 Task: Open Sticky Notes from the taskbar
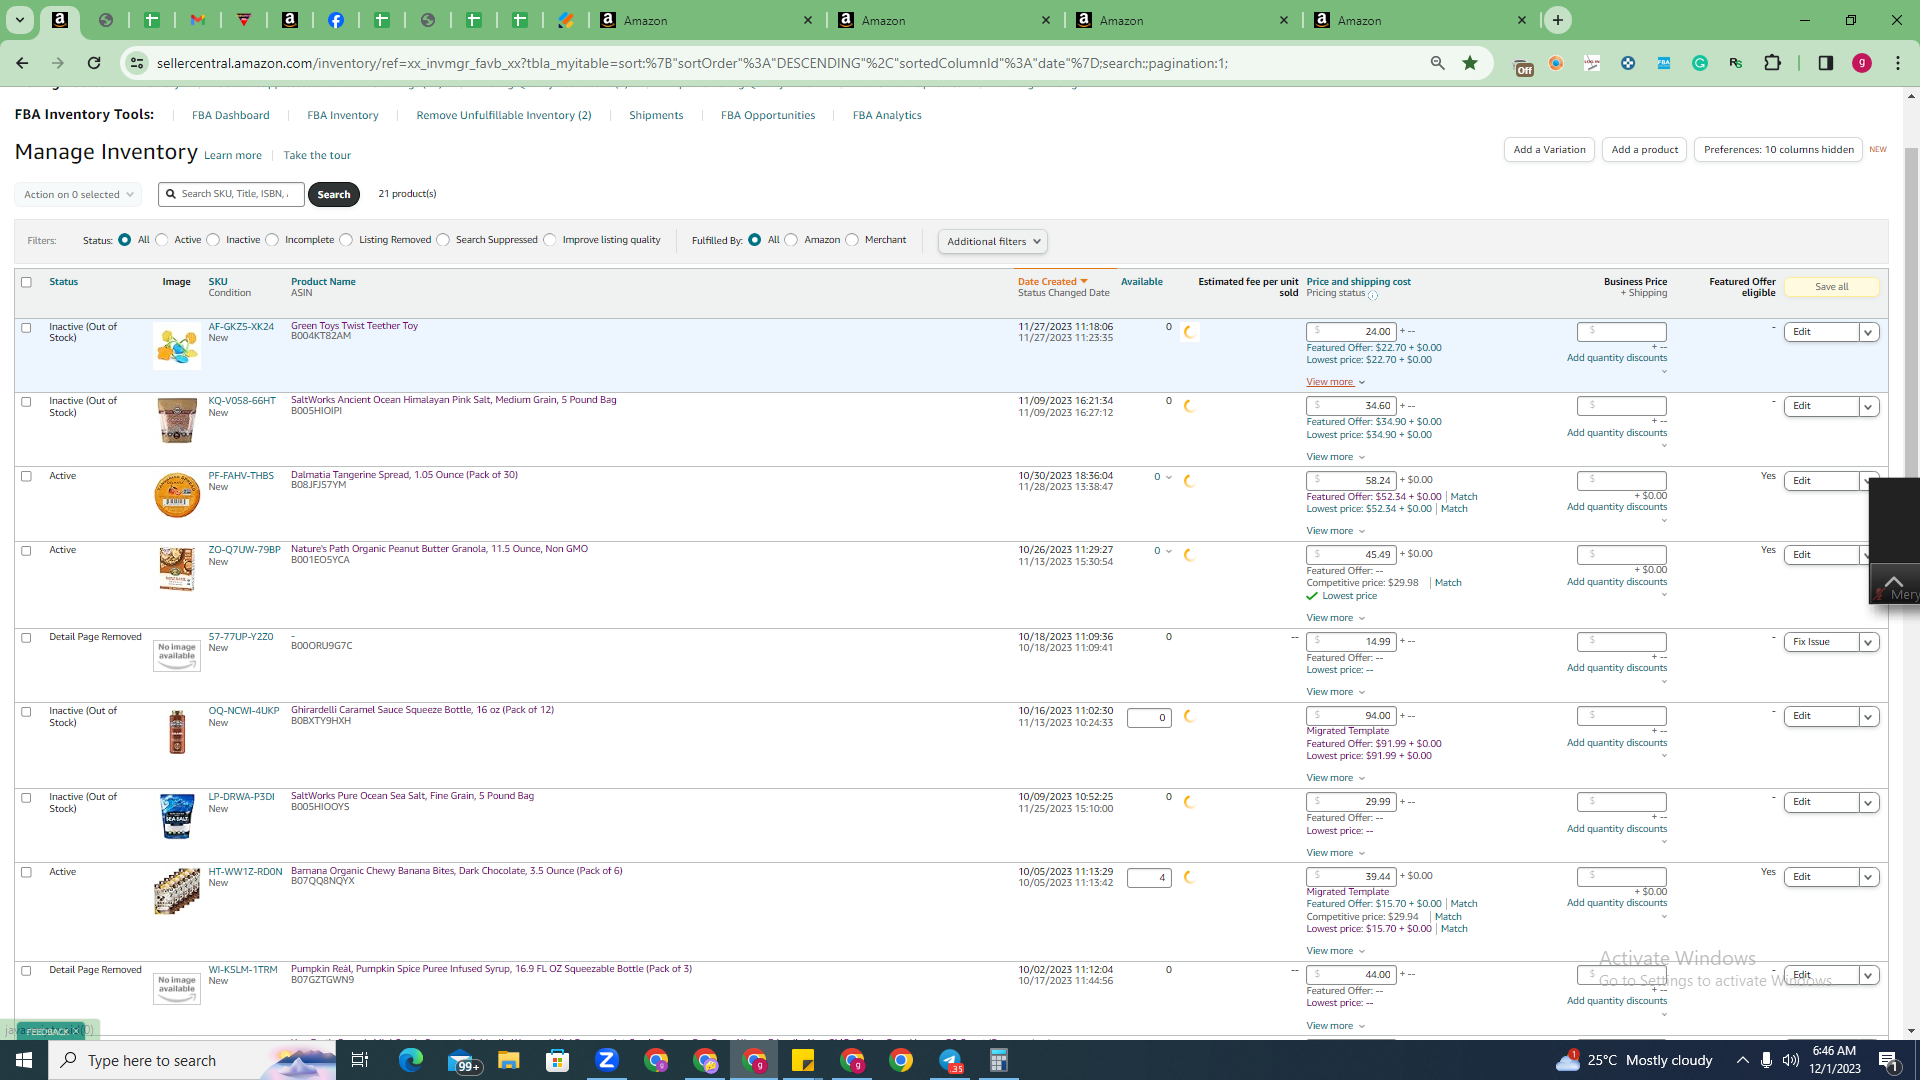point(803,1060)
